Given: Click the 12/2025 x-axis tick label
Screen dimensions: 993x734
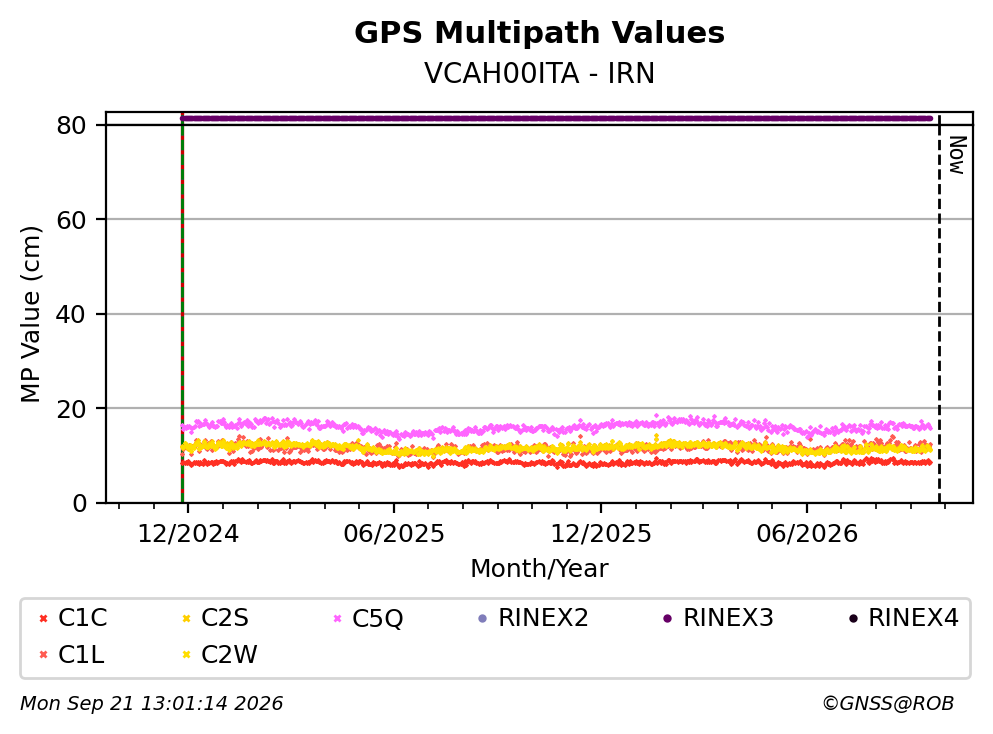Looking at the screenshot, I should coord(600,534).
